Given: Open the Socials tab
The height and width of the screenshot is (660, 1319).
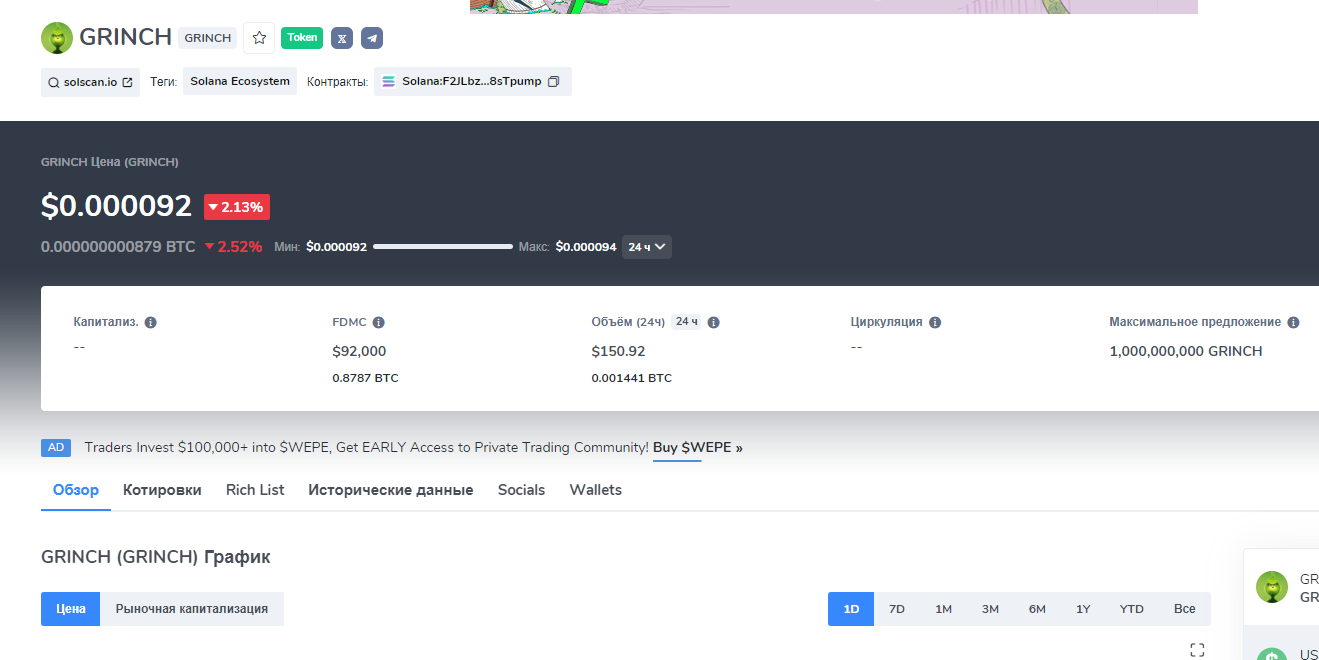Looking at the screenshot, I should click(x=522, y=490).
